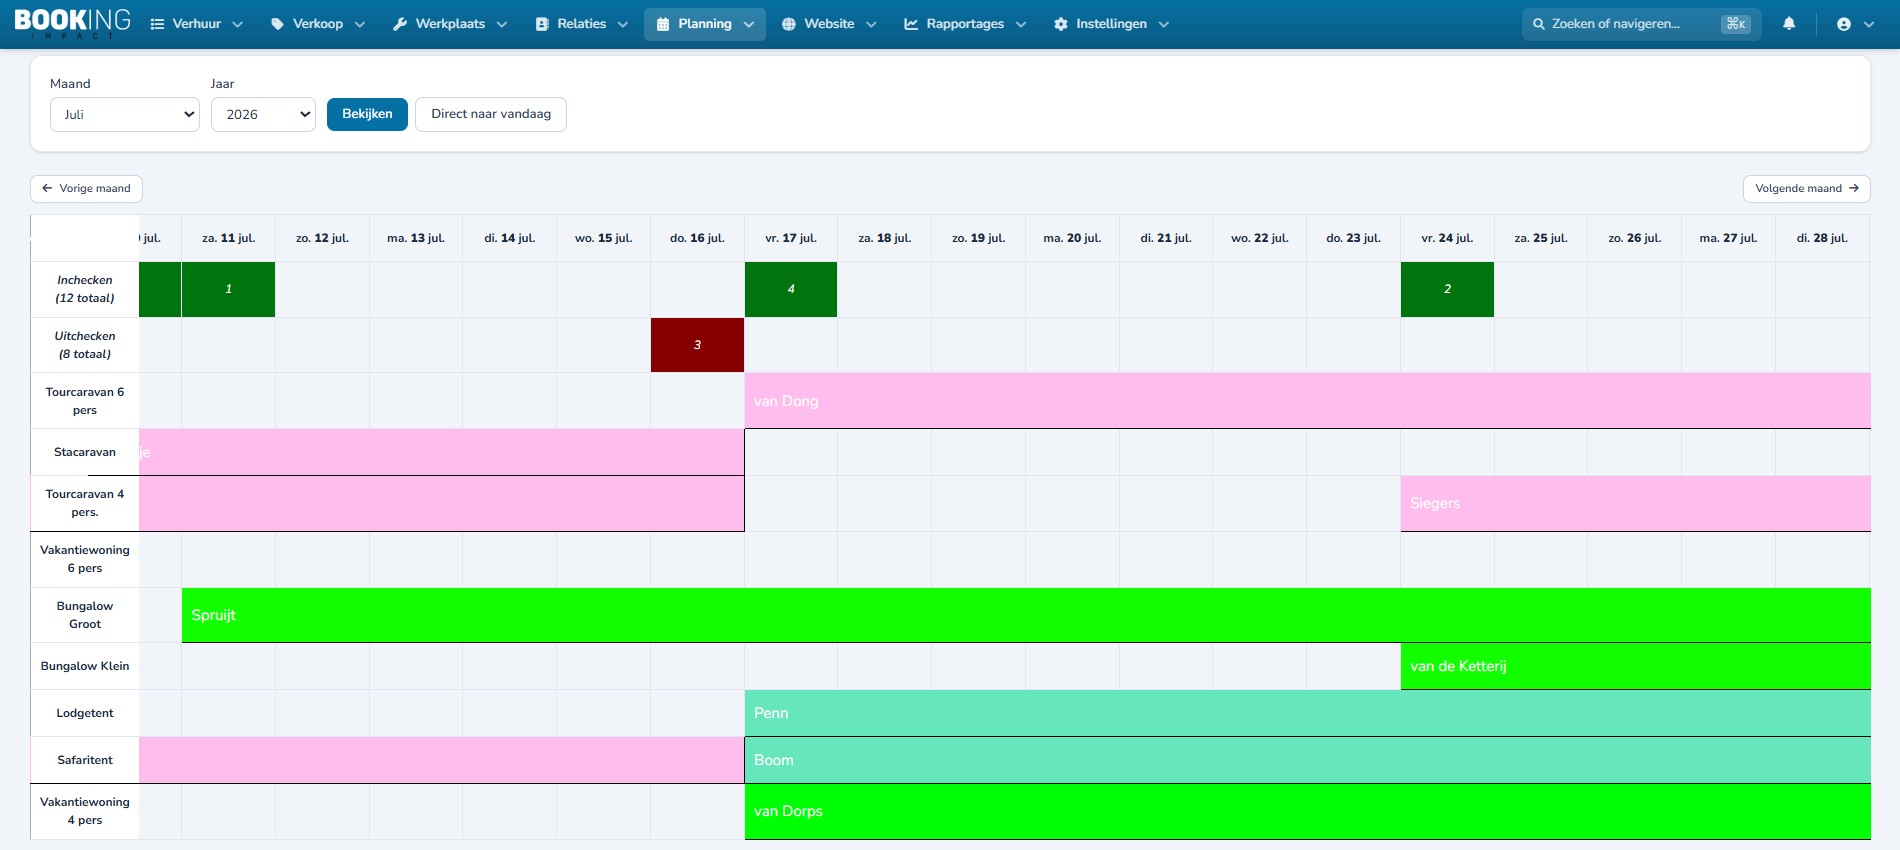This screenshot has height=850, width=1900.
Task: Click the tag icon beside Verkoop
Action: 277,24
